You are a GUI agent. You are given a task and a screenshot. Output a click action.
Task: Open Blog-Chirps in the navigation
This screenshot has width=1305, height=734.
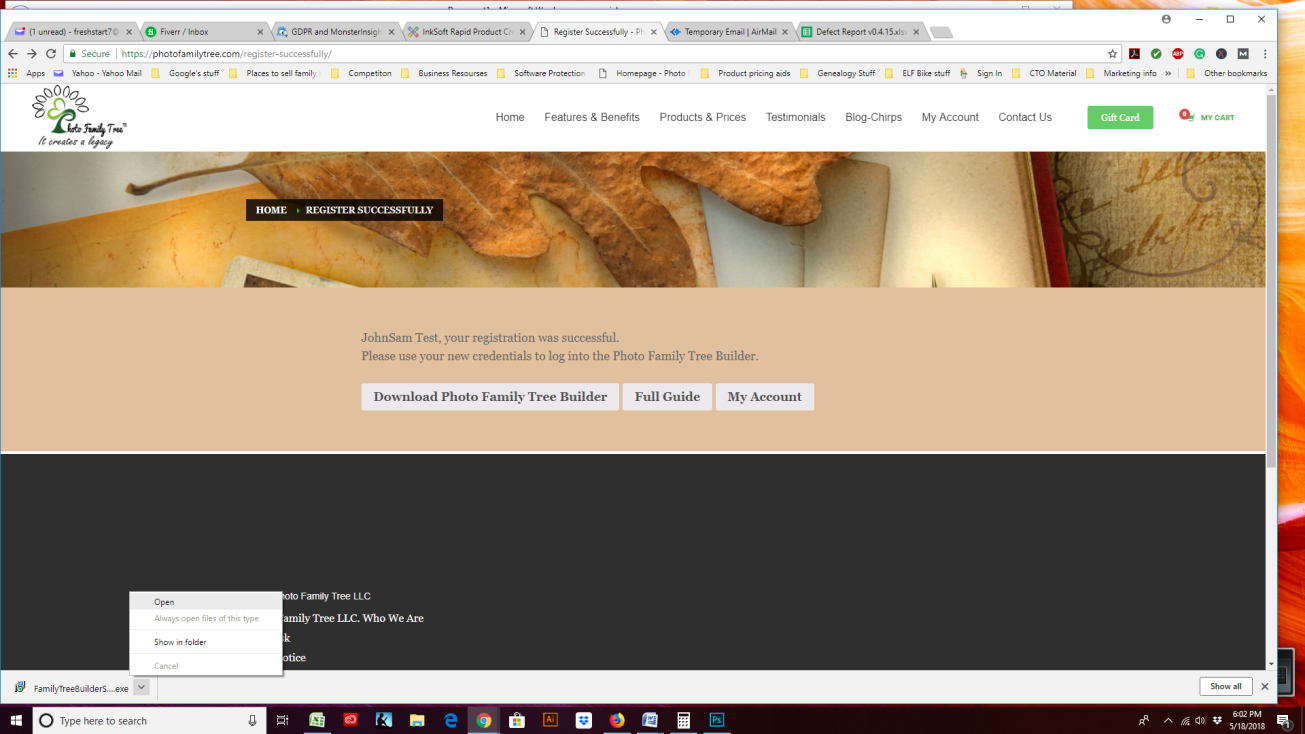click(873, 117)
